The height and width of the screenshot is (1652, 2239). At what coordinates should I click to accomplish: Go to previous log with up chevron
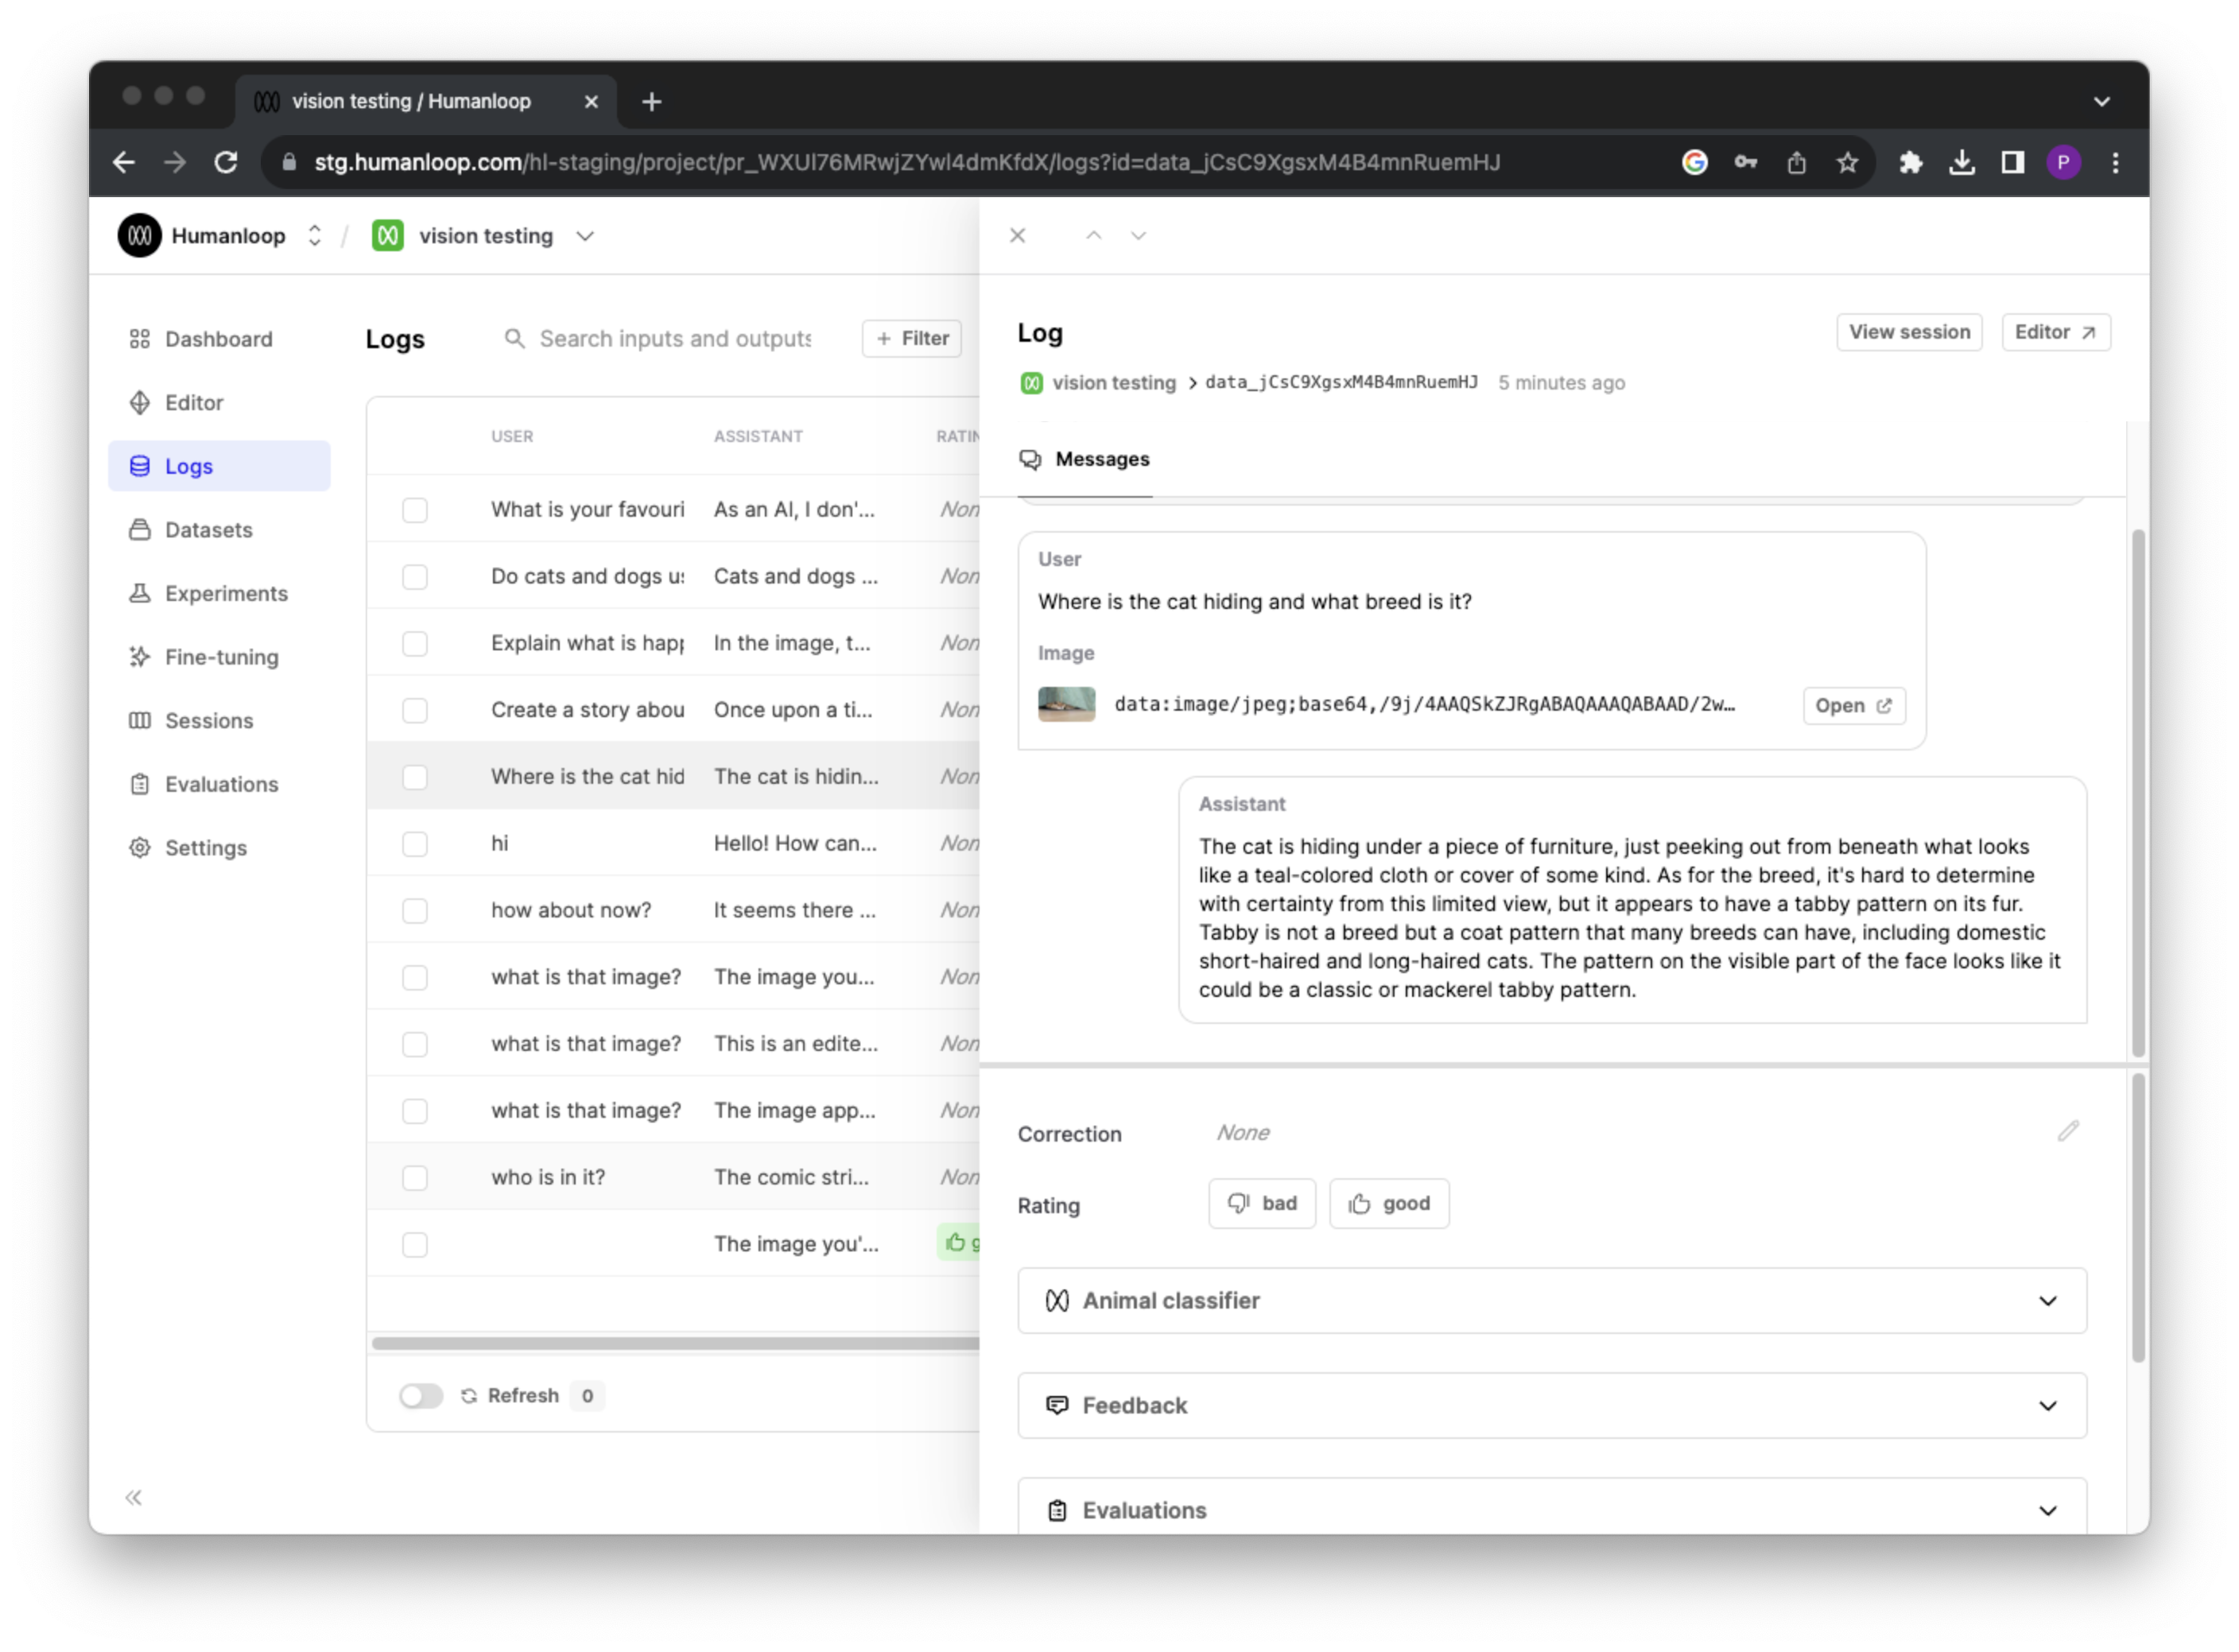click(x=1094, y=236)
